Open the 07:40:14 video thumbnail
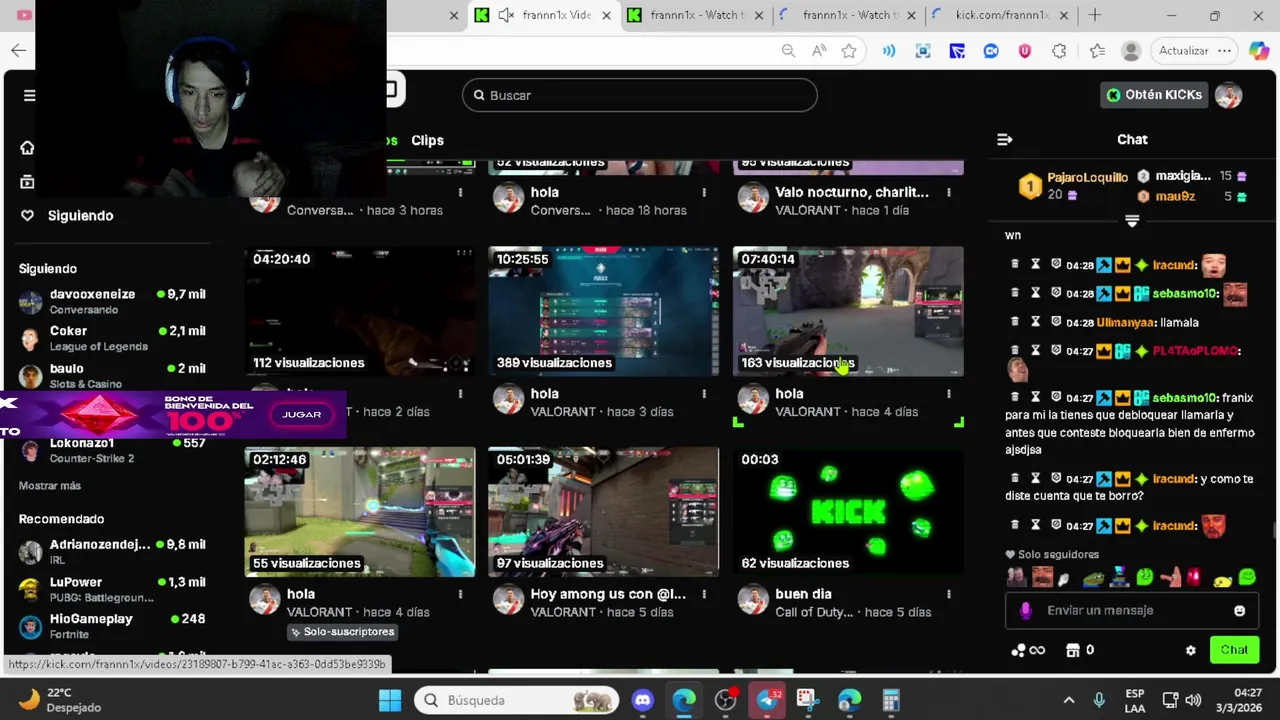Screen dimensions: 1280x720 coord(848,311)
